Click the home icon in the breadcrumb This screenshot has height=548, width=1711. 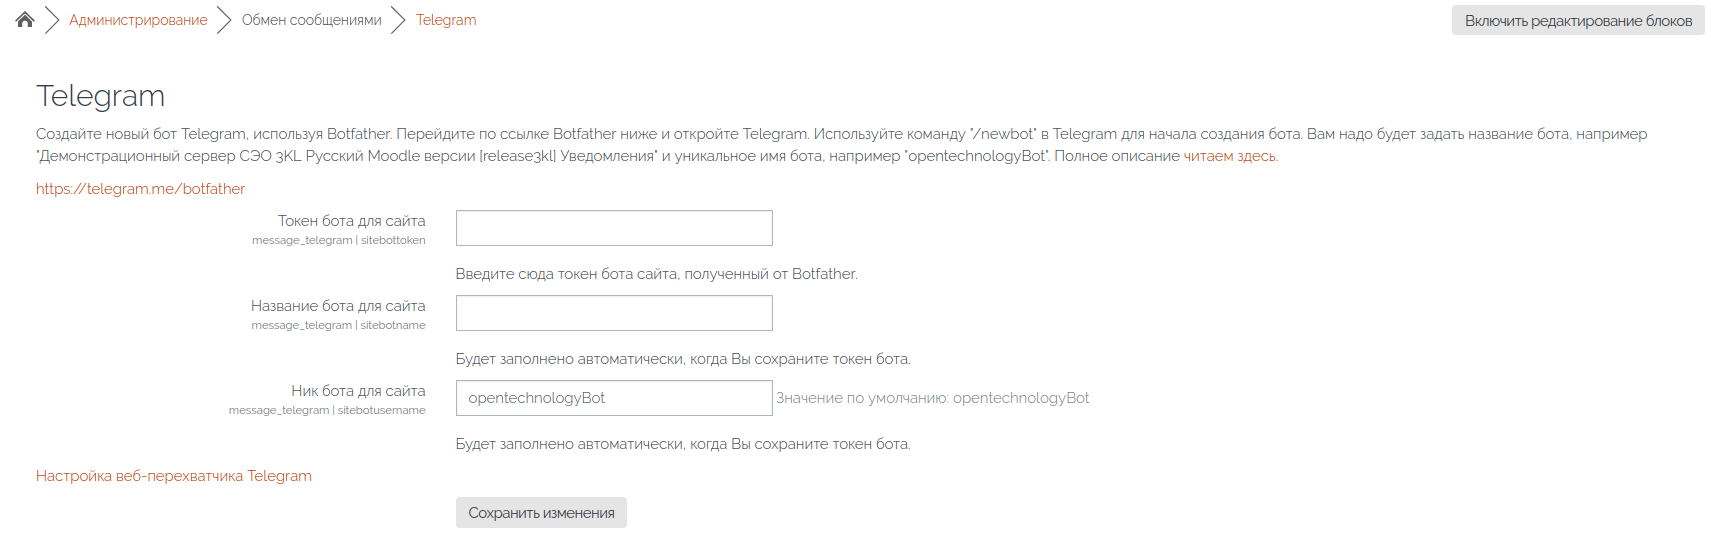[x=25, y=20]
